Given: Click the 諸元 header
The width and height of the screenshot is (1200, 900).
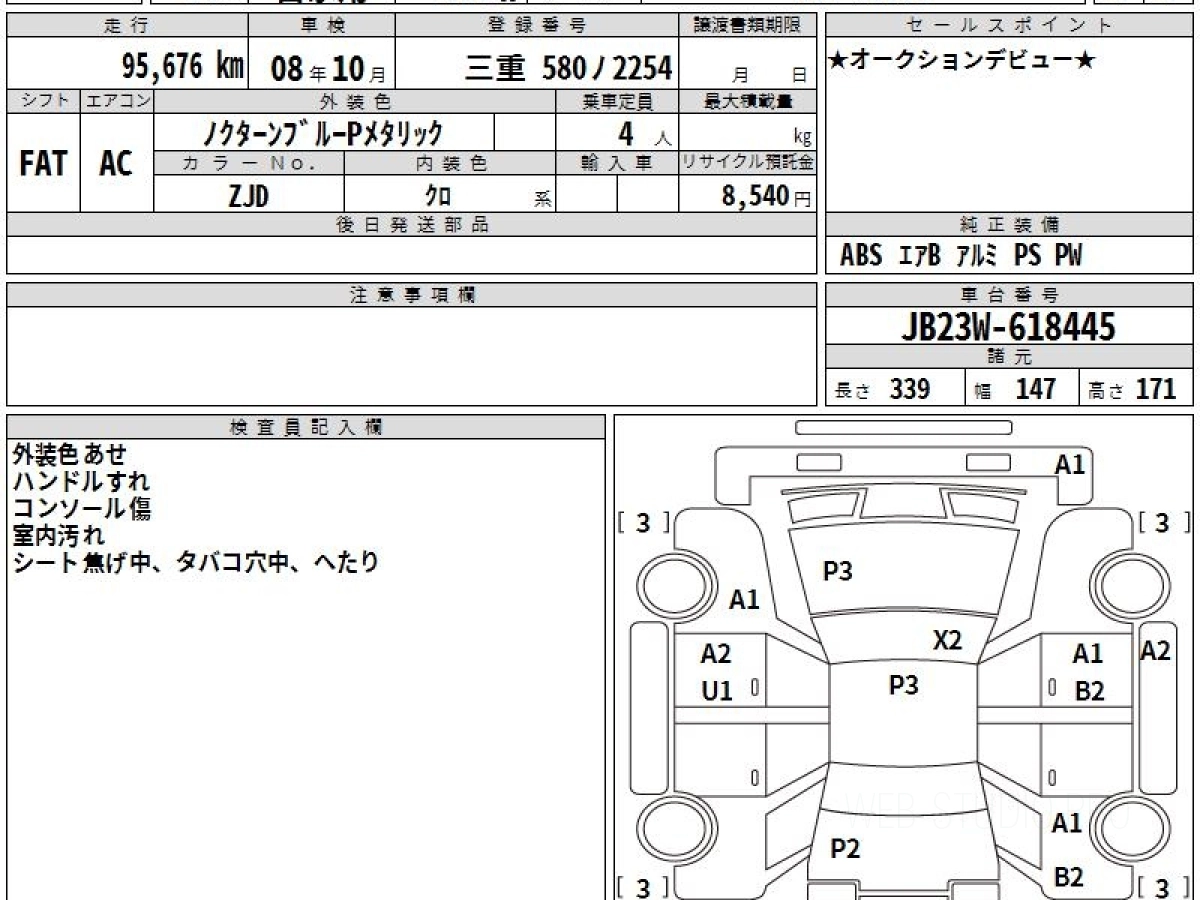Looking at the screenshot, I should click(1009, 356).
